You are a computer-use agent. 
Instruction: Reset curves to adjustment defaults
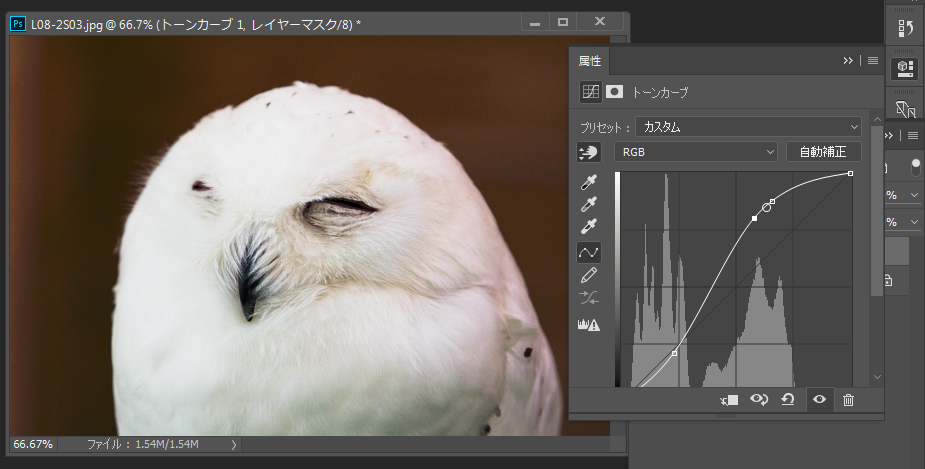[x=787, y=400]
